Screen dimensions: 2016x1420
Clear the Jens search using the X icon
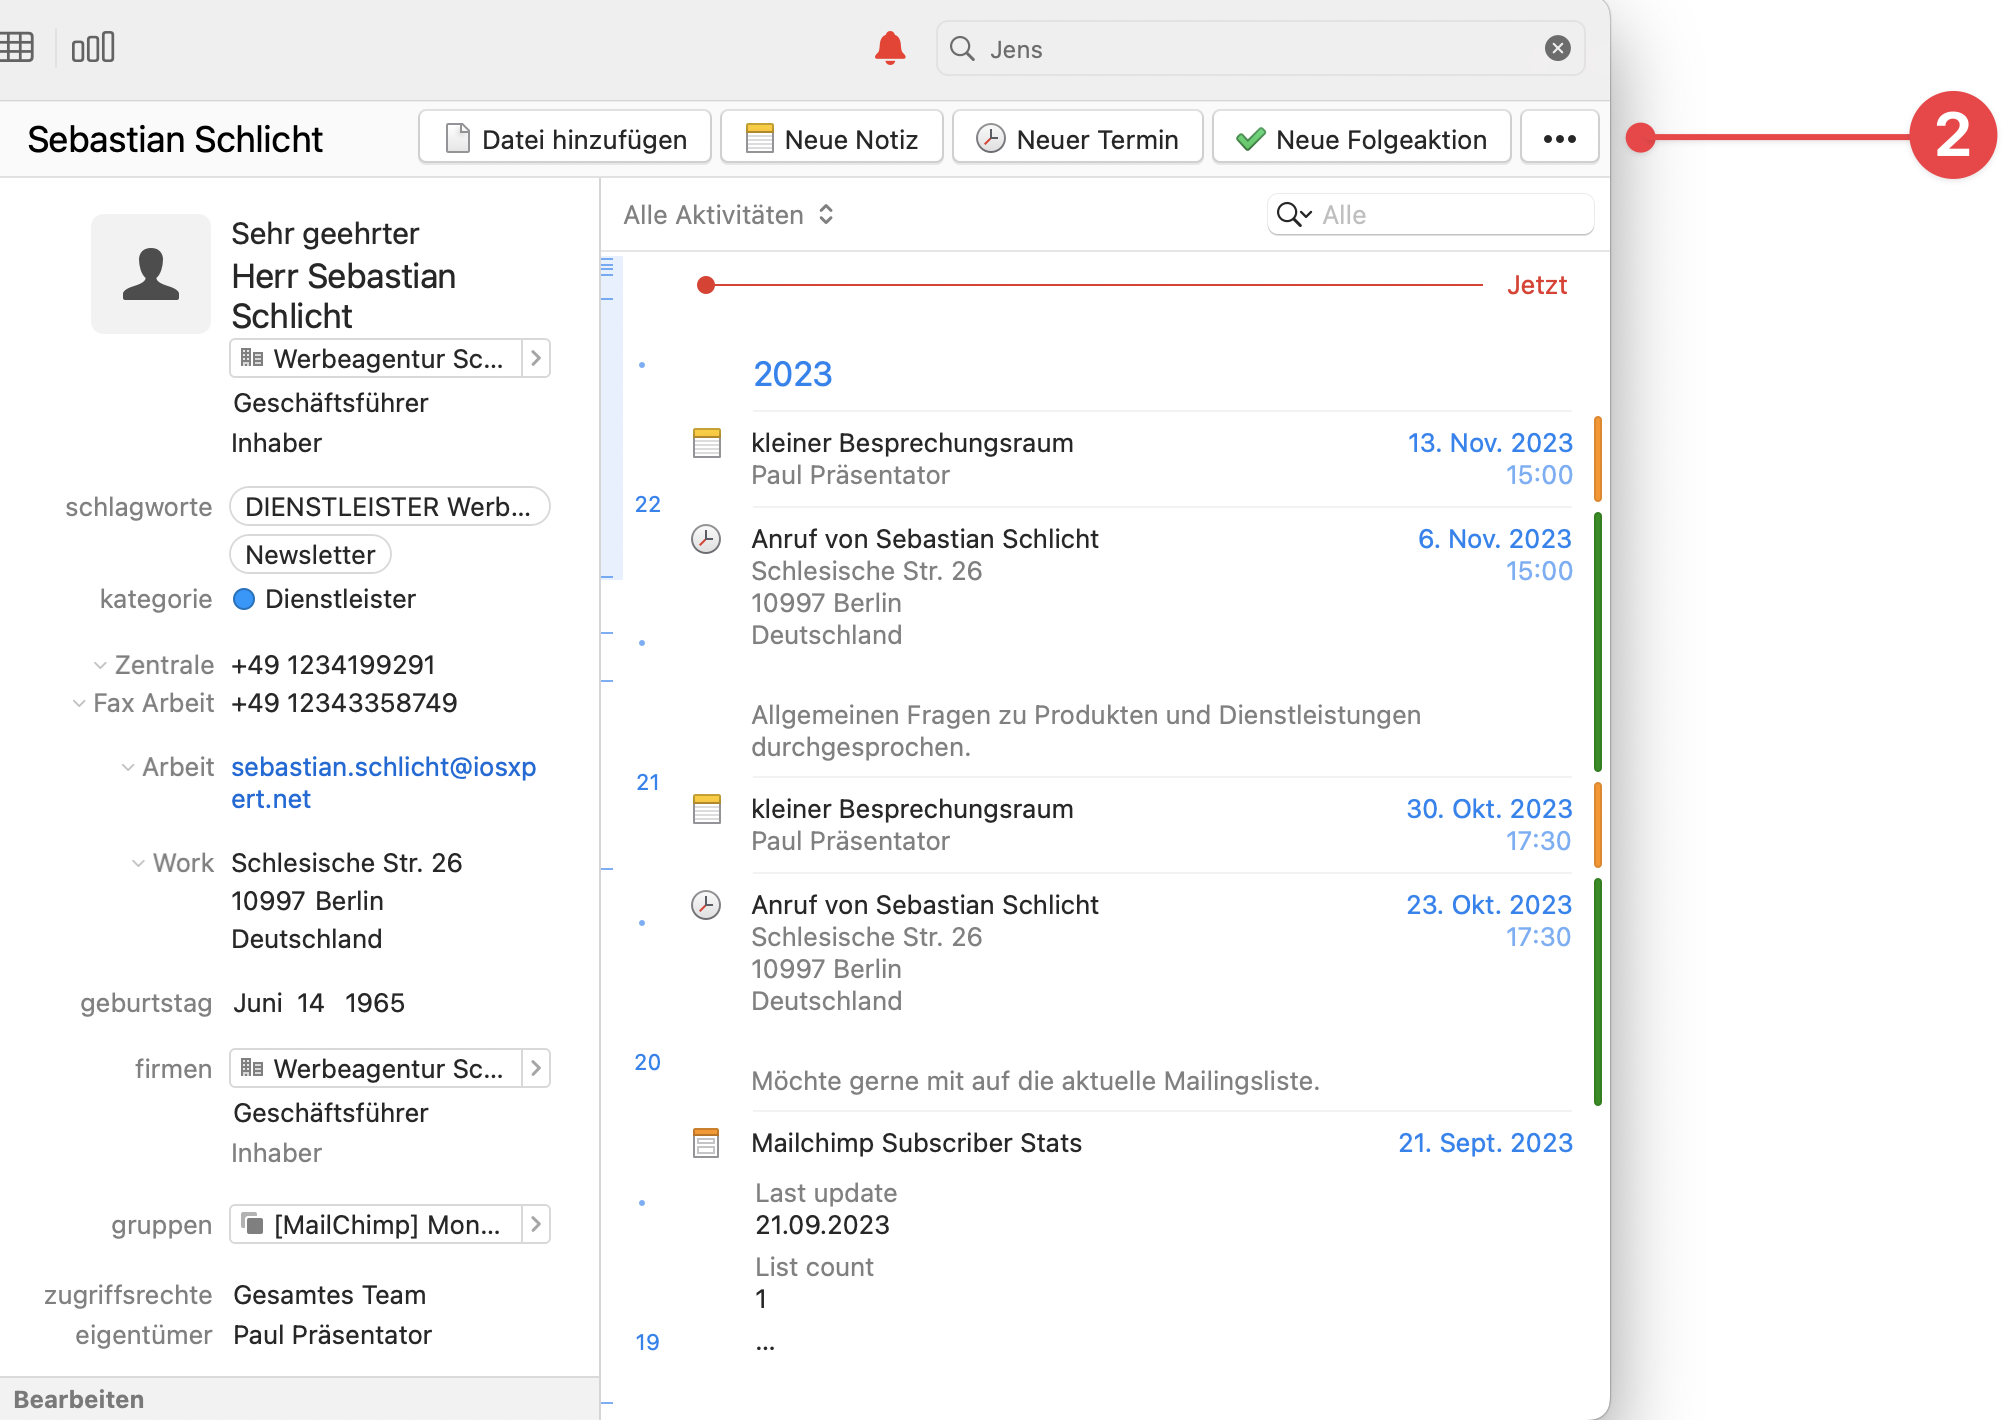tap(1557, 47)
